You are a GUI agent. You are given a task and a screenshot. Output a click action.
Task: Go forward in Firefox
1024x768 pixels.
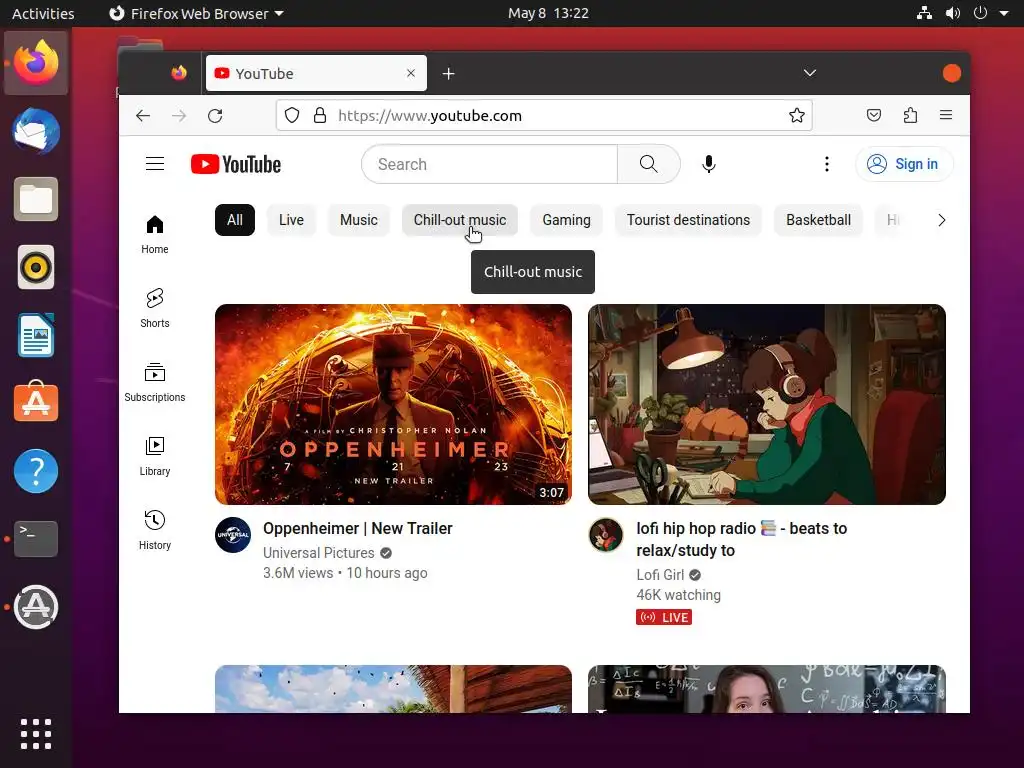(179, 116)
